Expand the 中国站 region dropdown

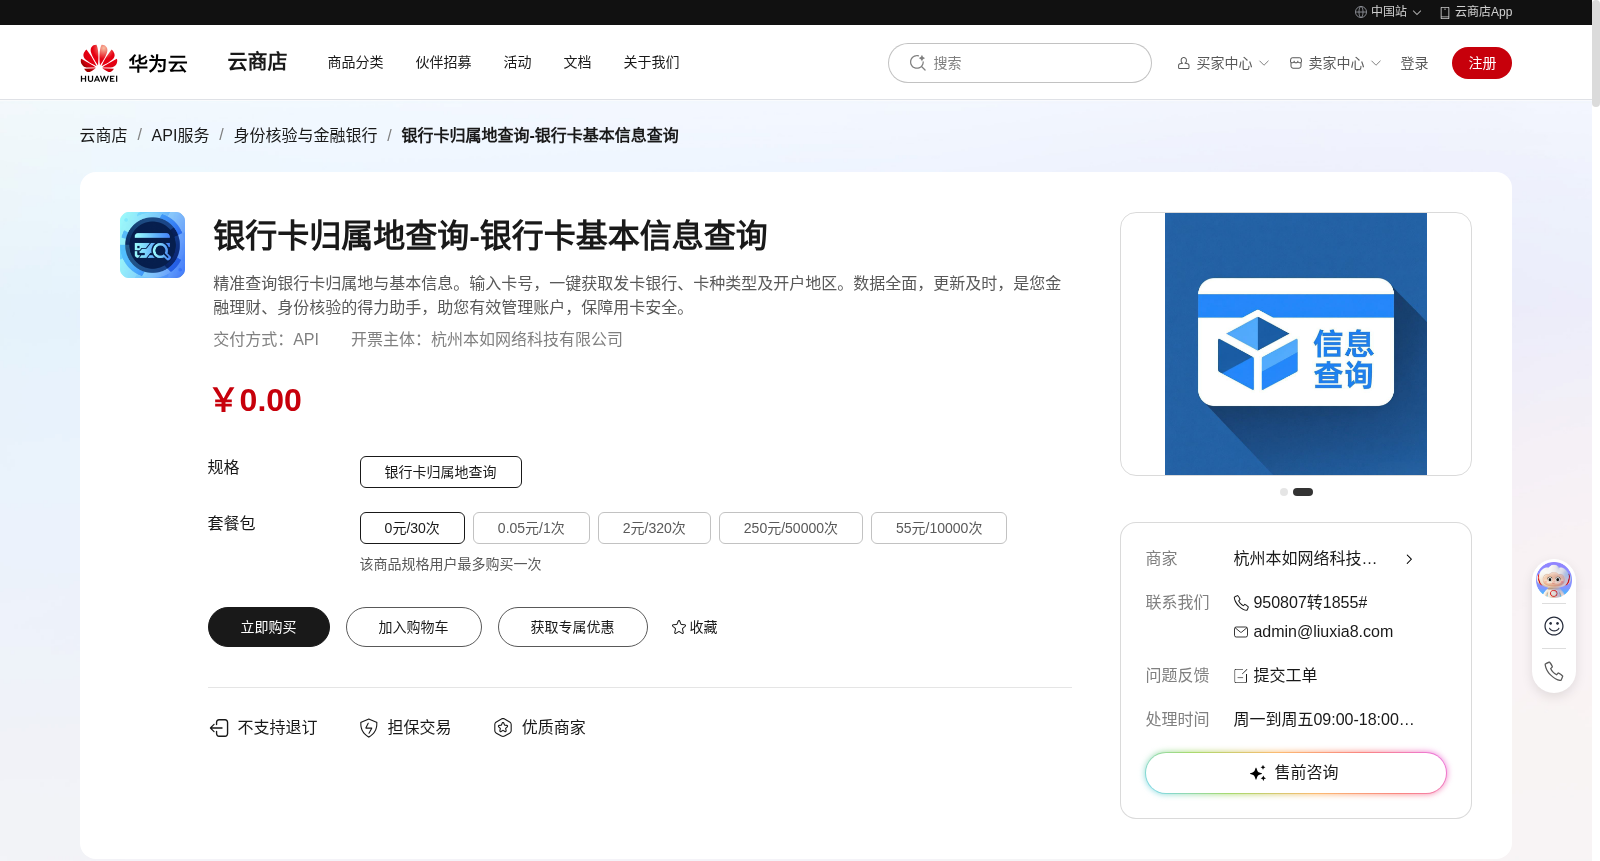1417,13
